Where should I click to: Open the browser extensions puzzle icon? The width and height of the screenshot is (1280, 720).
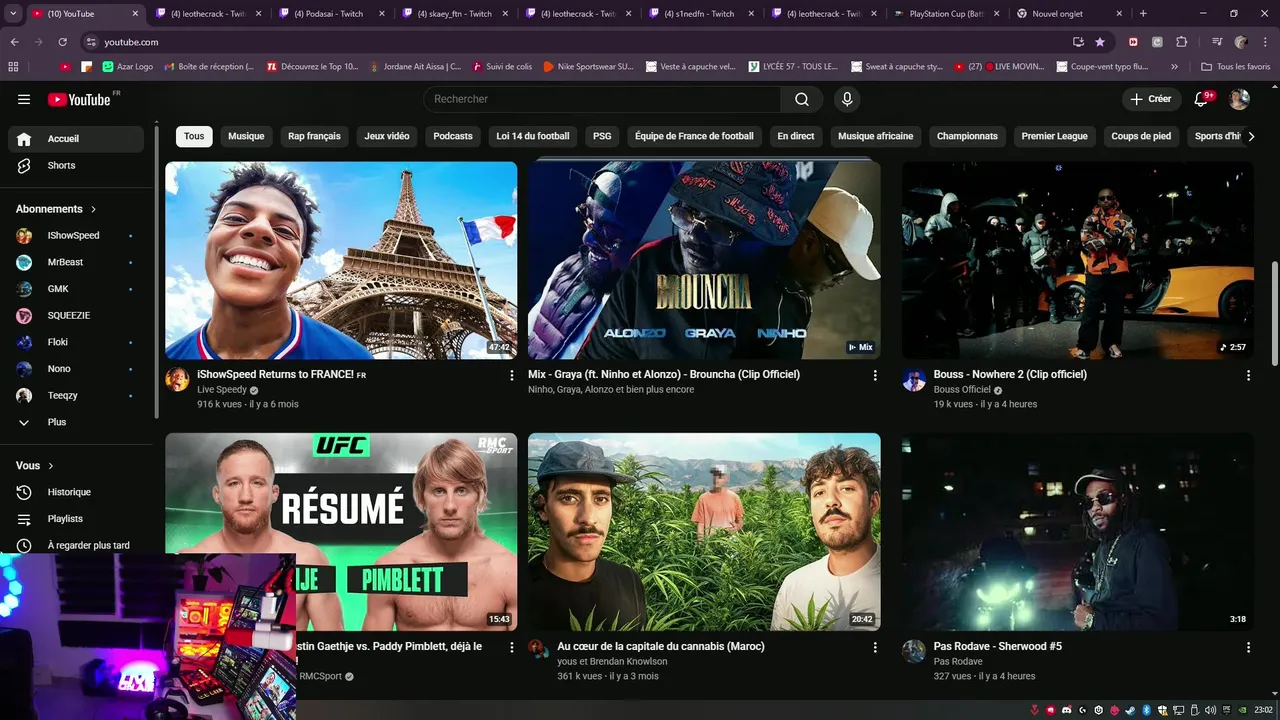pyautogui.click(x=1181, y=42)
